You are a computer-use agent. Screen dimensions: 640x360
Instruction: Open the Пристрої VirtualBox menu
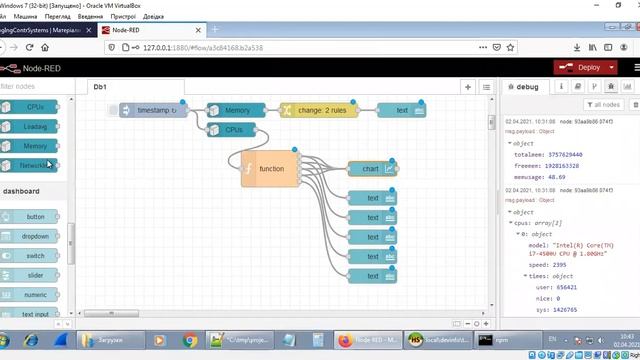tap(123, 17)
